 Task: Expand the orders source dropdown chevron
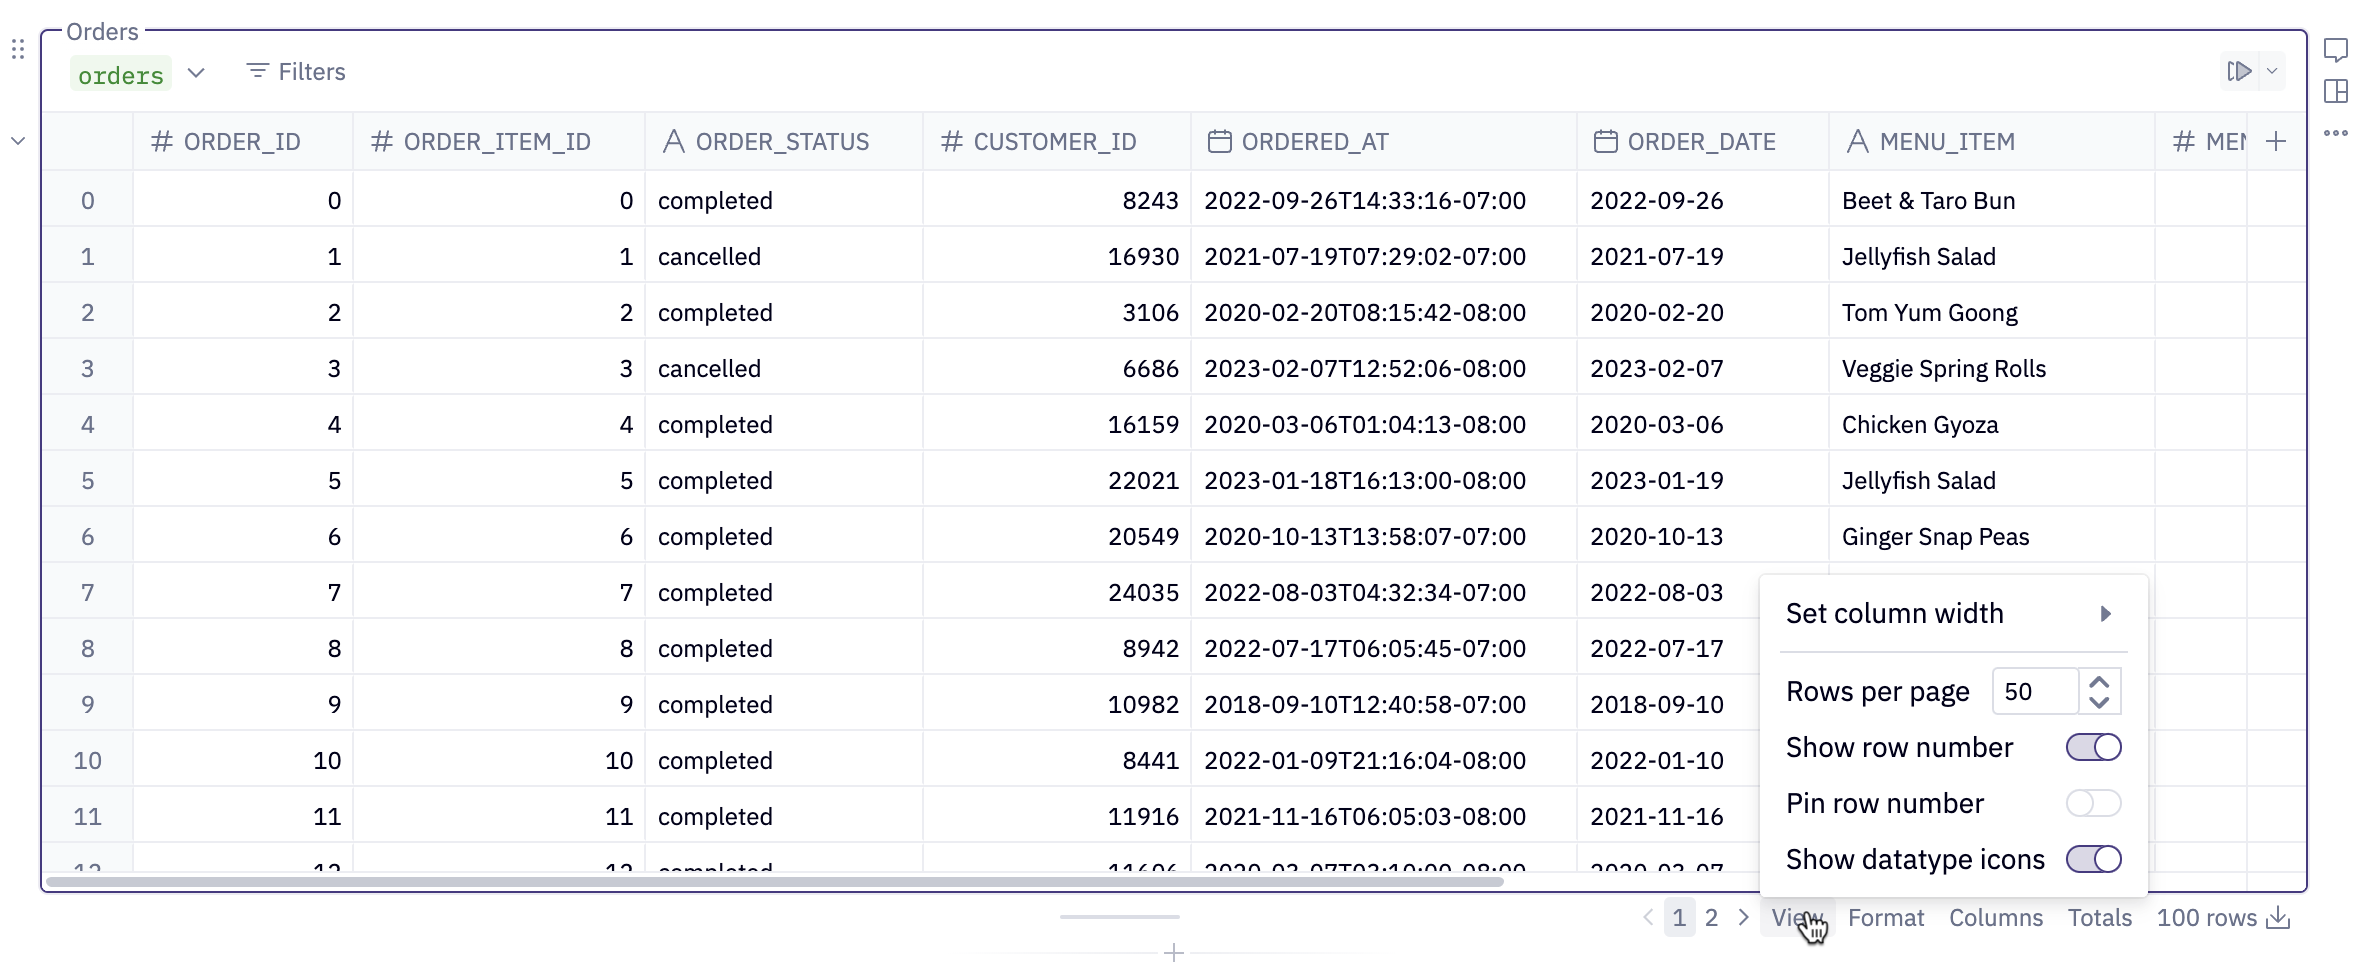196,72
